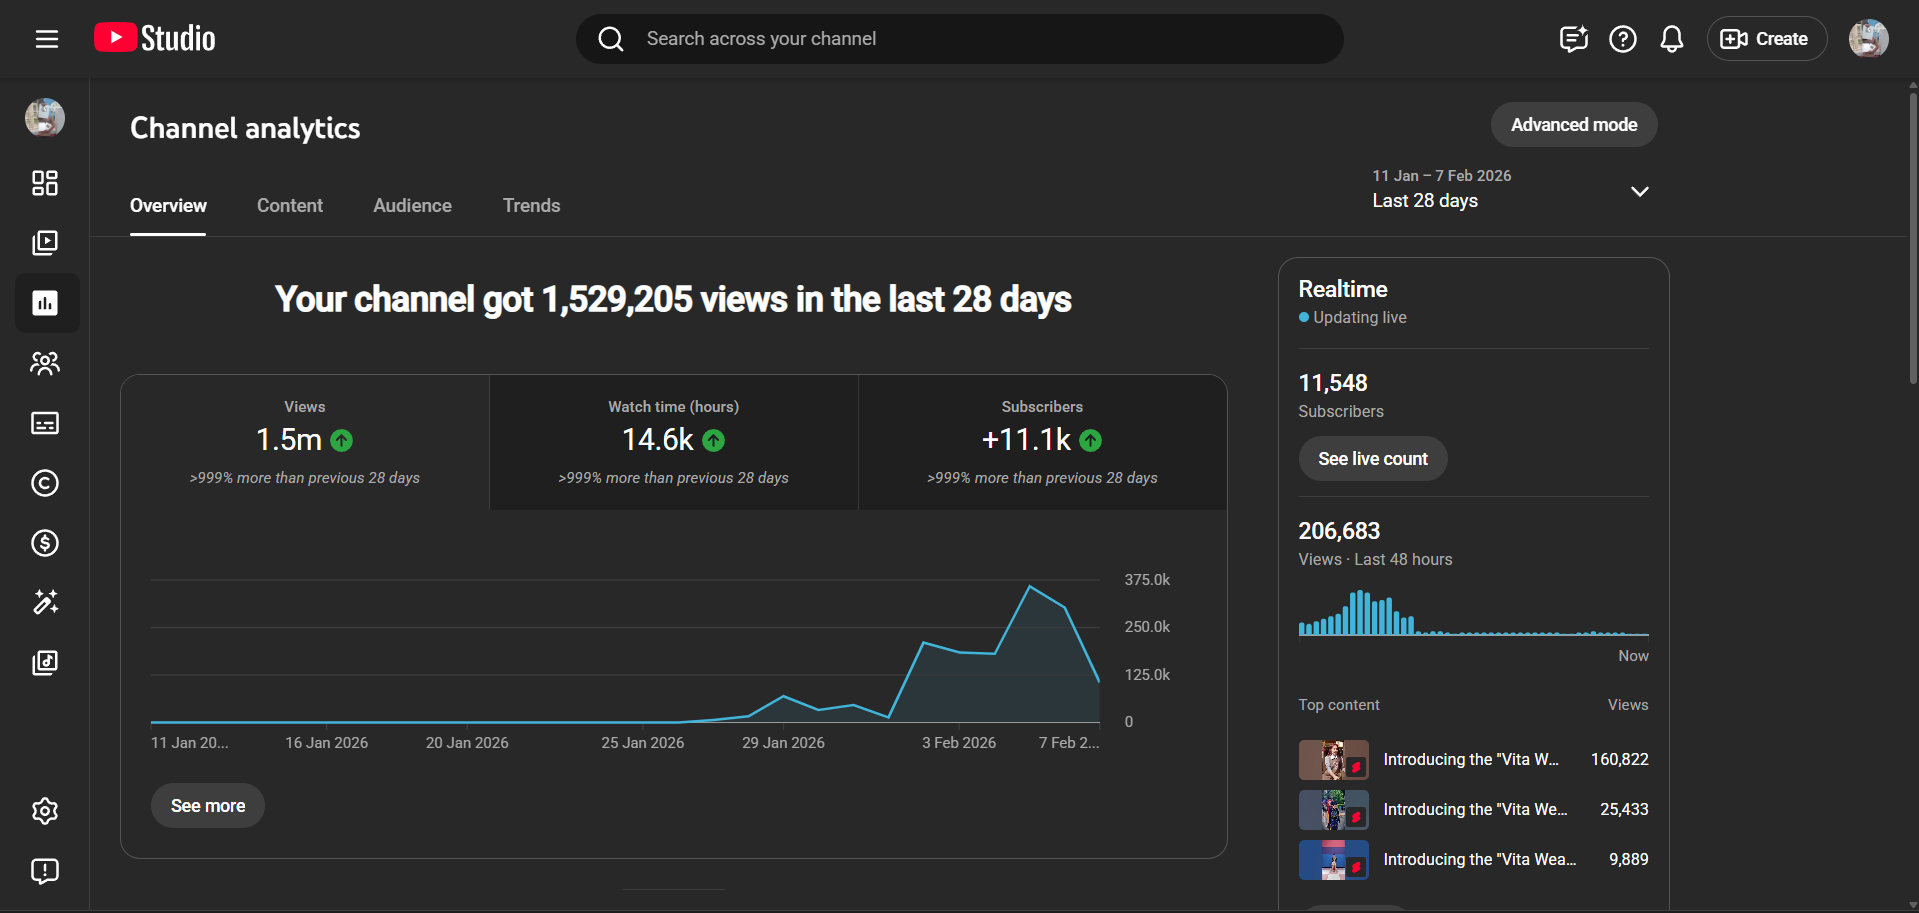Open Customization magic wand icon

[45, 602]
